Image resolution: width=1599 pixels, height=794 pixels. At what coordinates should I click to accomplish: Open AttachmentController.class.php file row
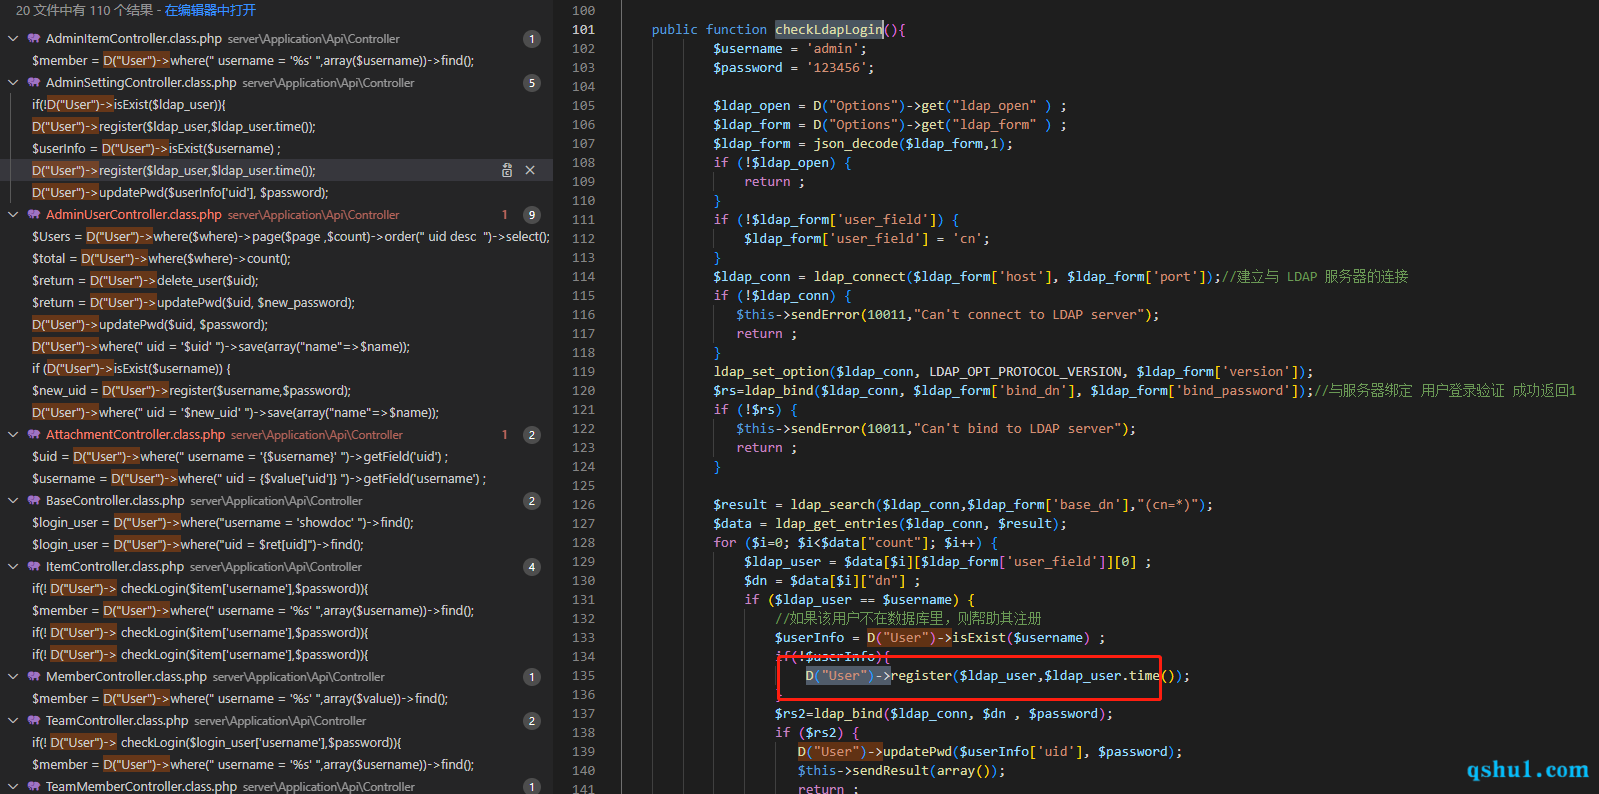(276, 435)
